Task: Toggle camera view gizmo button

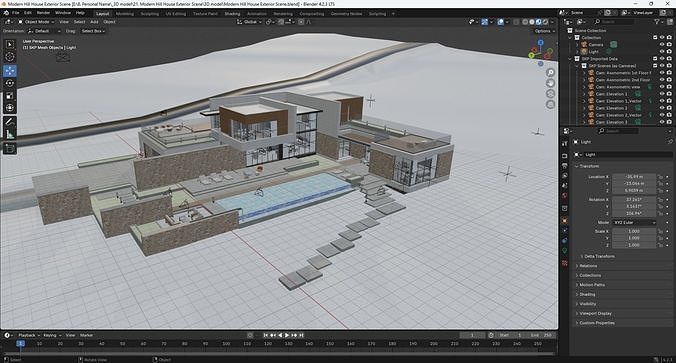Action: click(551, 94)
